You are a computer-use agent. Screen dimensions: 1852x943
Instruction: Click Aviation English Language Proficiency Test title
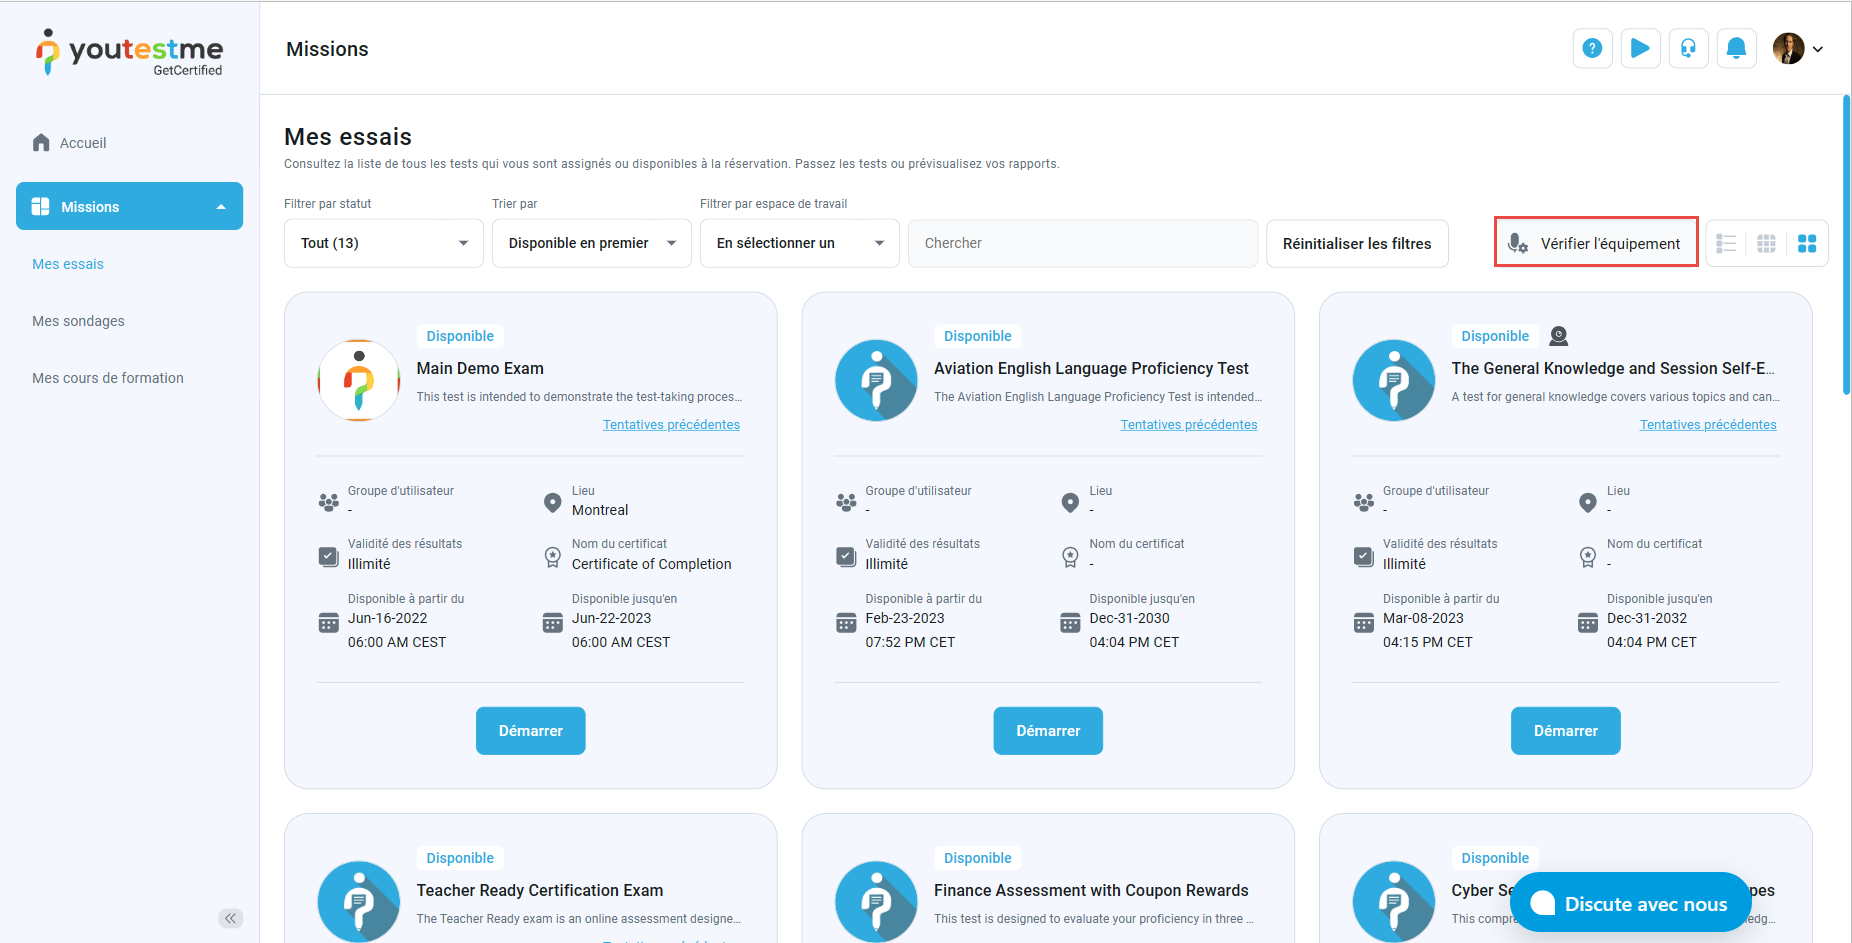pyautogui.click(x=1091, y=368)
